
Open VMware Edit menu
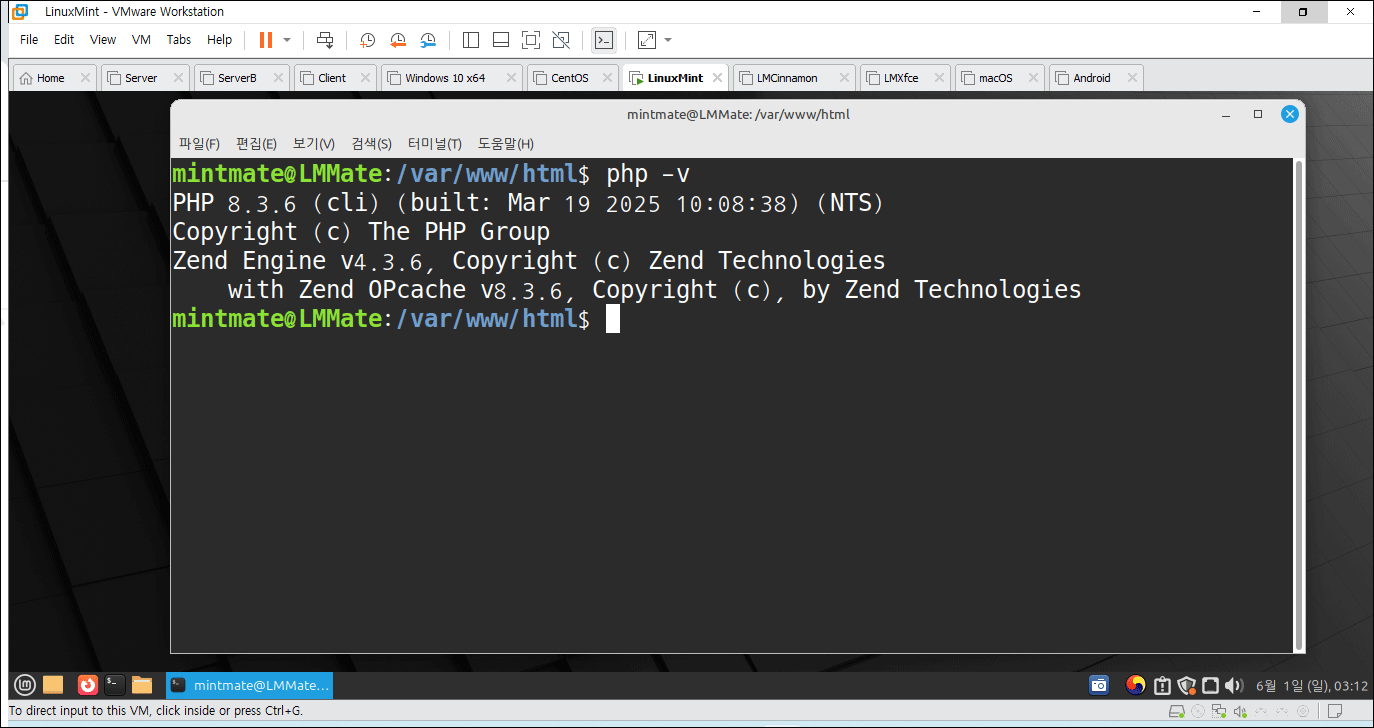point(64,40)
